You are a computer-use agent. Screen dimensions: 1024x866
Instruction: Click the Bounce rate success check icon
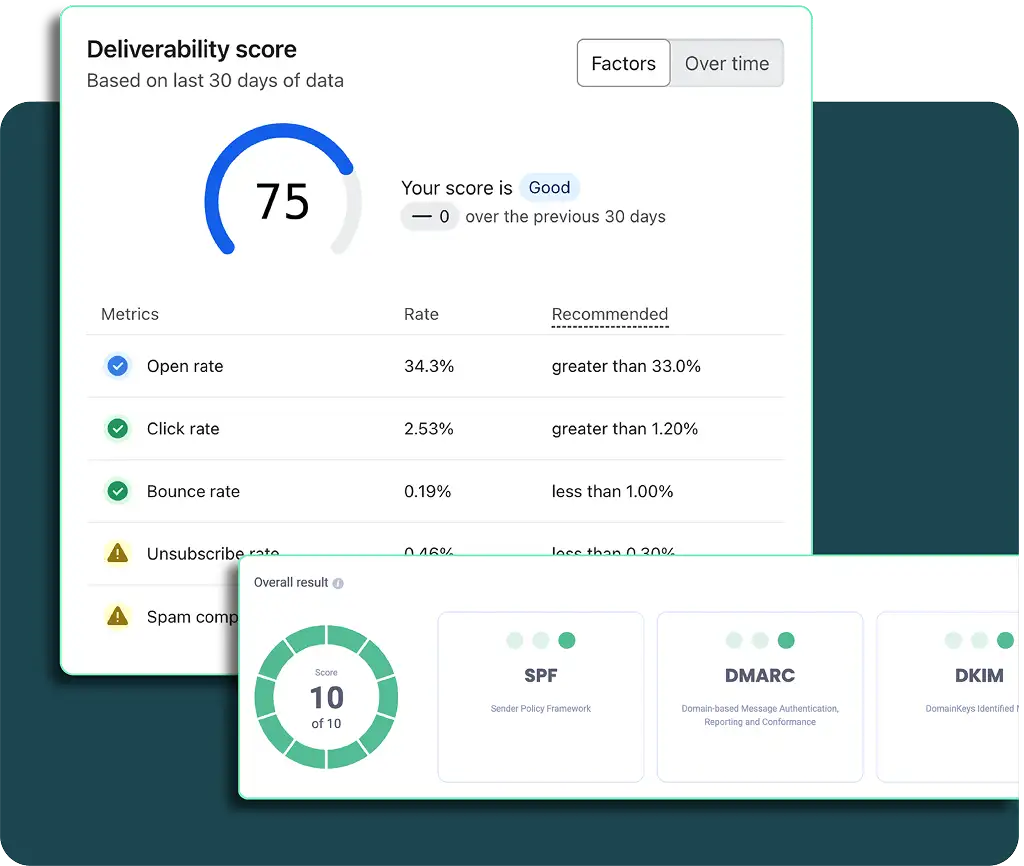118,491
